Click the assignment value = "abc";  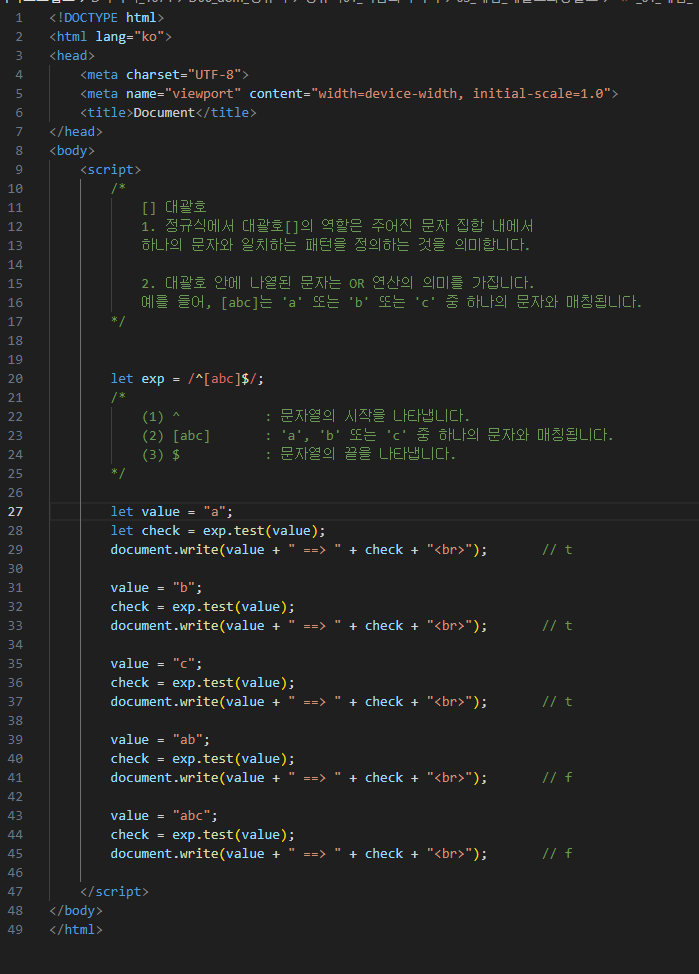[164, 816]
